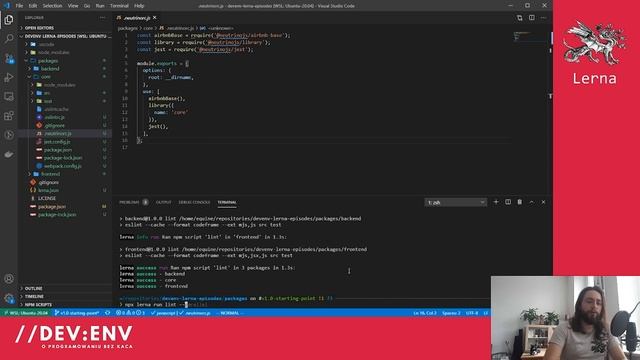Expand the test folder under core
Viewport: 640px width, 360px height.
[x=48, y=101]
